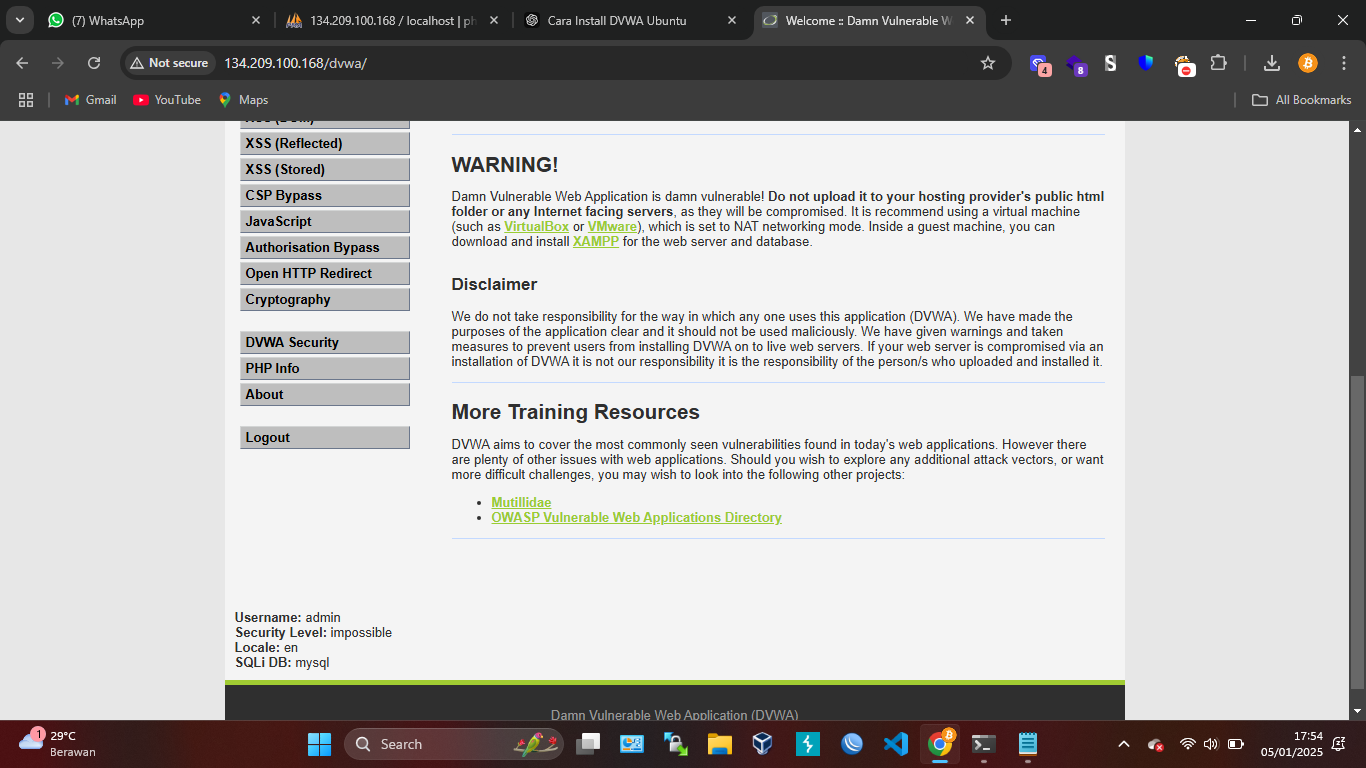Open the extension with the pink 4 badge
This screenshot has height=768, width=1366.
[x=1040, y=63]
